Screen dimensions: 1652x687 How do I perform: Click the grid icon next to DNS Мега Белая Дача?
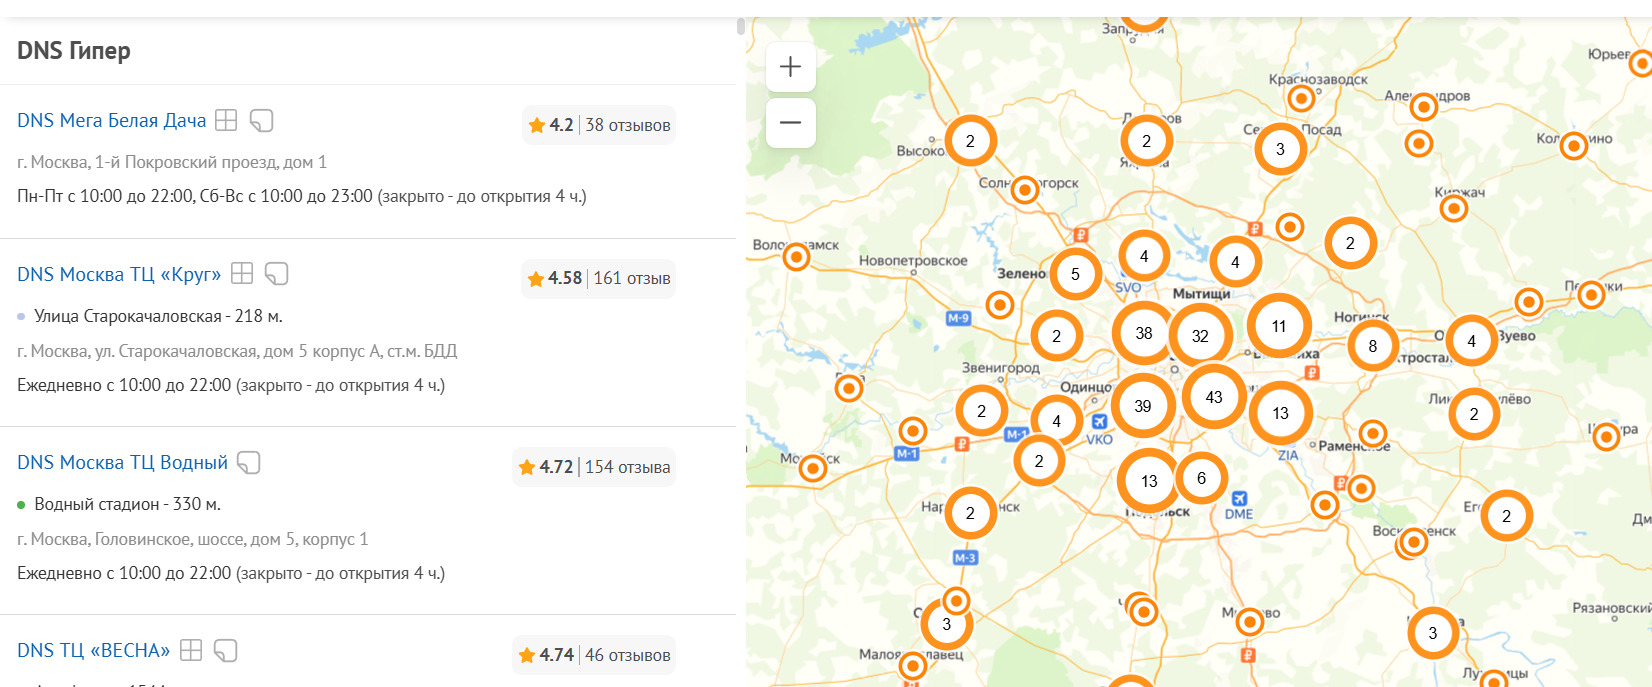tap(226, 120)
